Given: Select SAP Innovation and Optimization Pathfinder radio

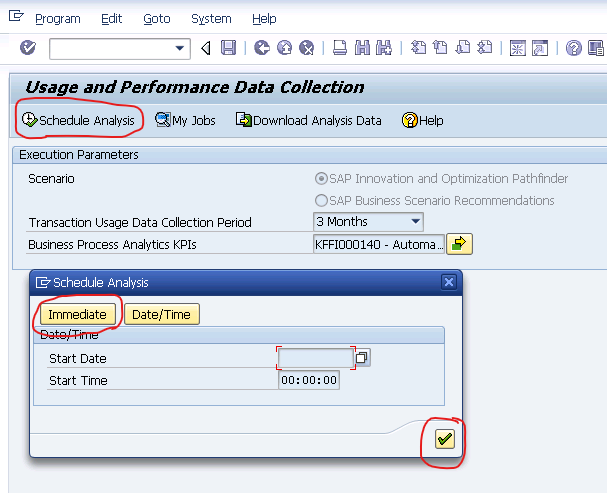Looking at the screenshot, I should (321, 179).
